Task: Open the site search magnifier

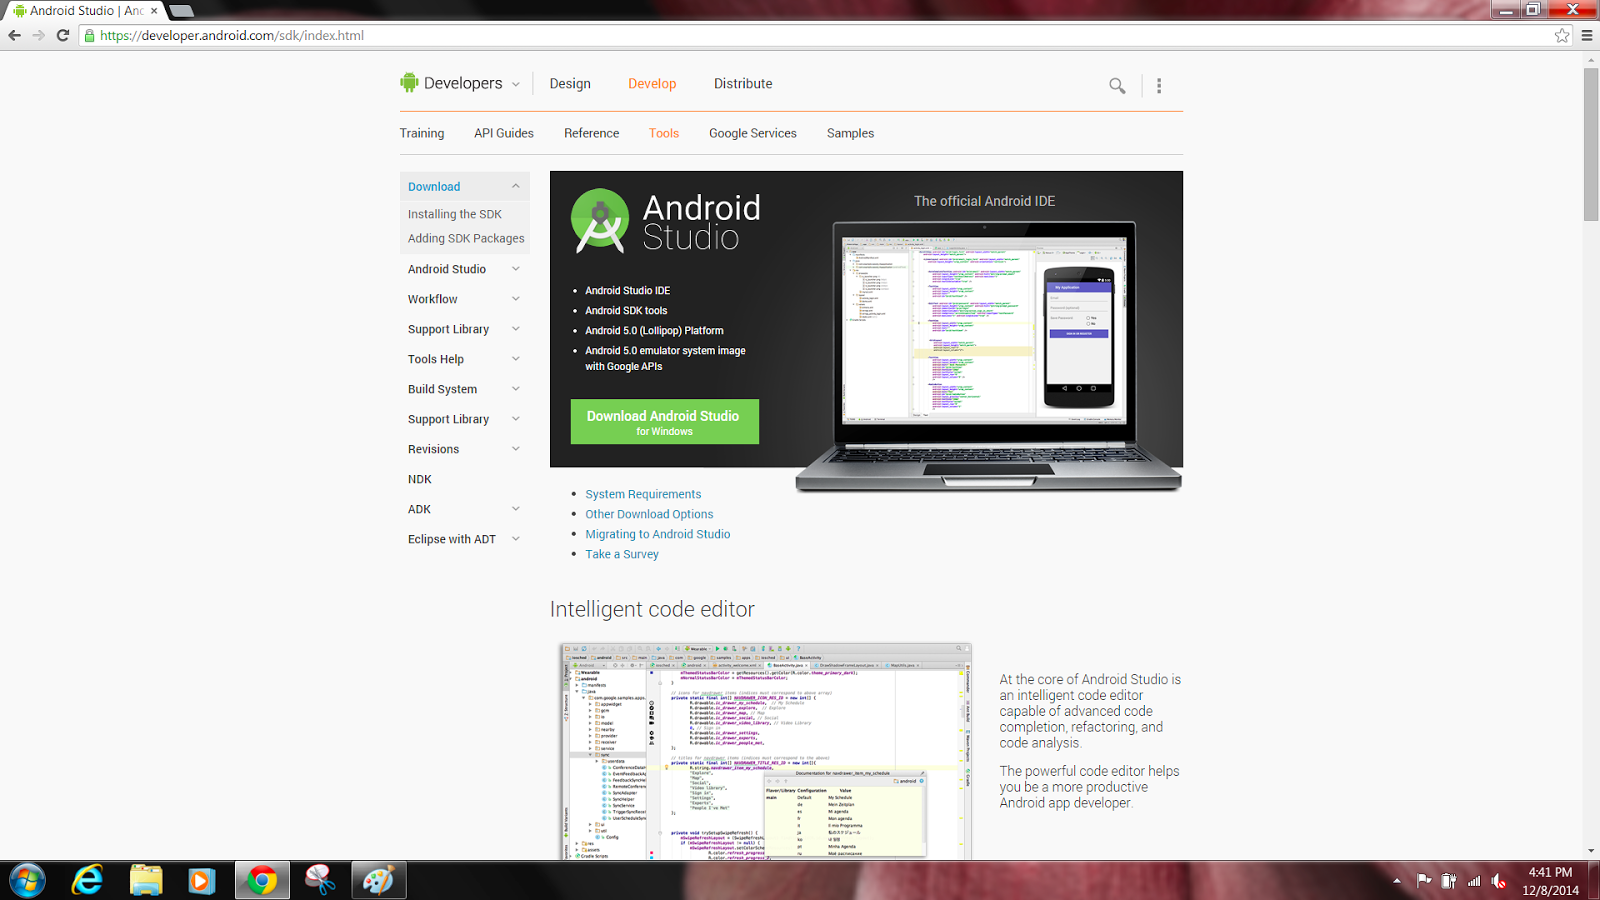Action: 1116,86
